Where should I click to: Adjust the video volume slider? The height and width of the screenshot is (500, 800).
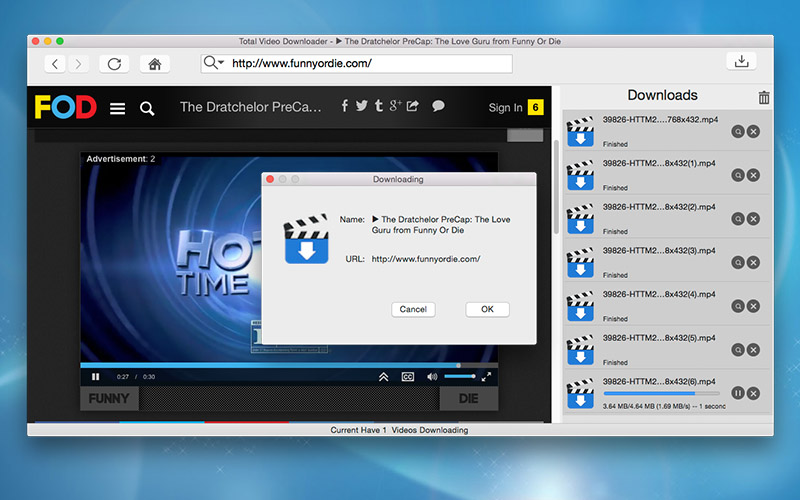[x=460, y=377]
